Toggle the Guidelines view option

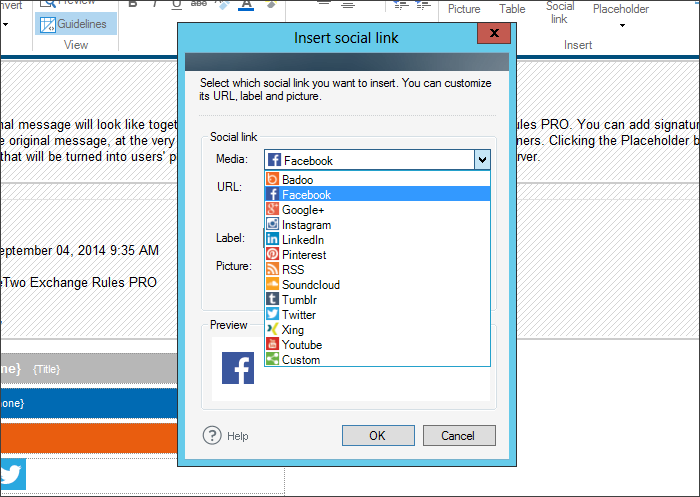pyautogui.click(x=74, y=24)
